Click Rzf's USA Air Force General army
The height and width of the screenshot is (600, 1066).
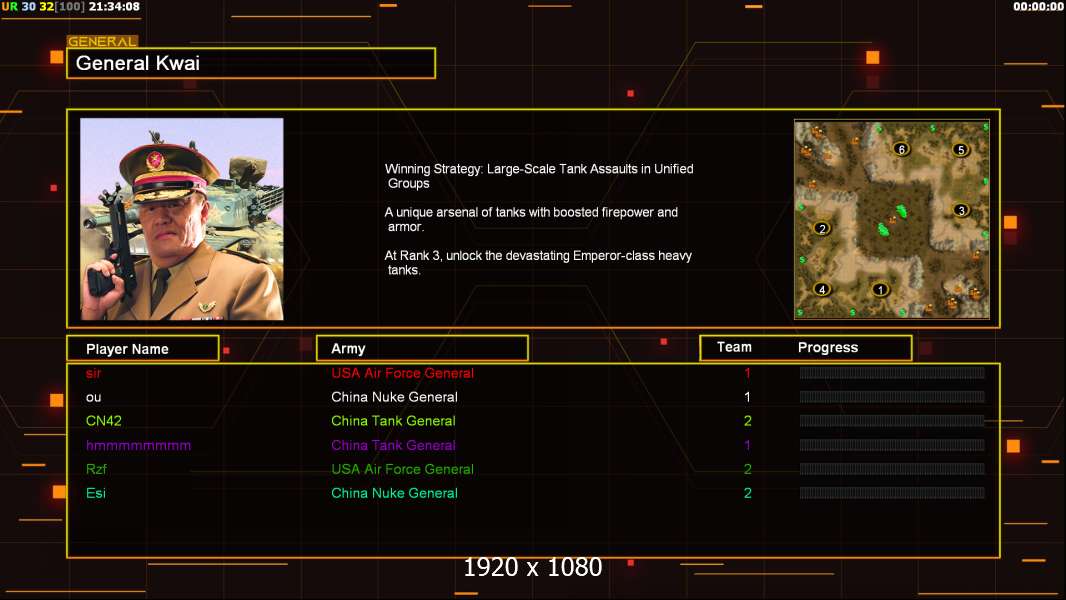(x=402, y=469)
